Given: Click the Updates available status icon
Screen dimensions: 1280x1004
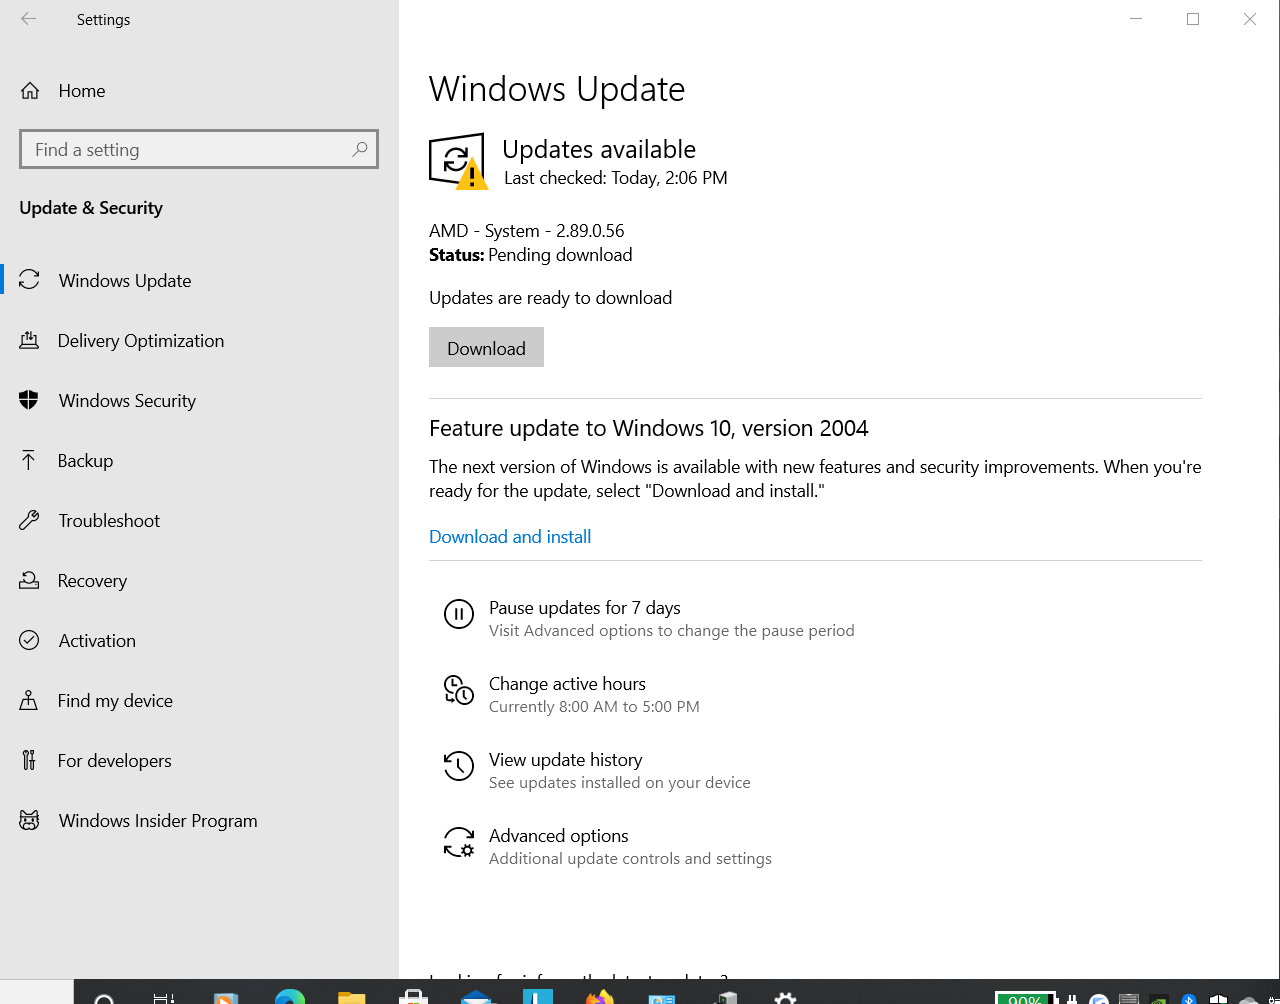Looking at the screenshot, I should pyautogui.click(x=458, y=161).
